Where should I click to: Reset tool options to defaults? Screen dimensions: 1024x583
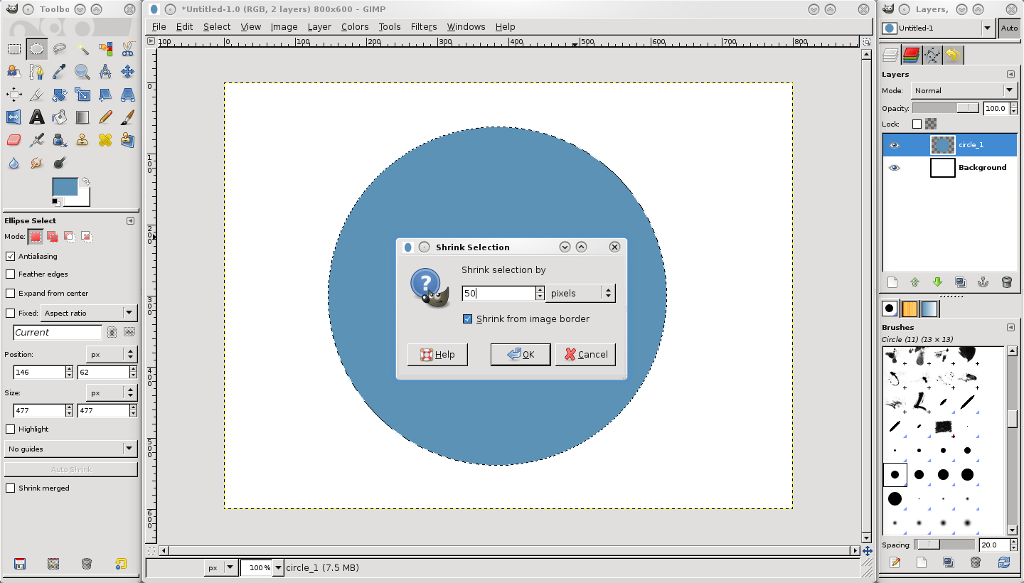[121, 563]
